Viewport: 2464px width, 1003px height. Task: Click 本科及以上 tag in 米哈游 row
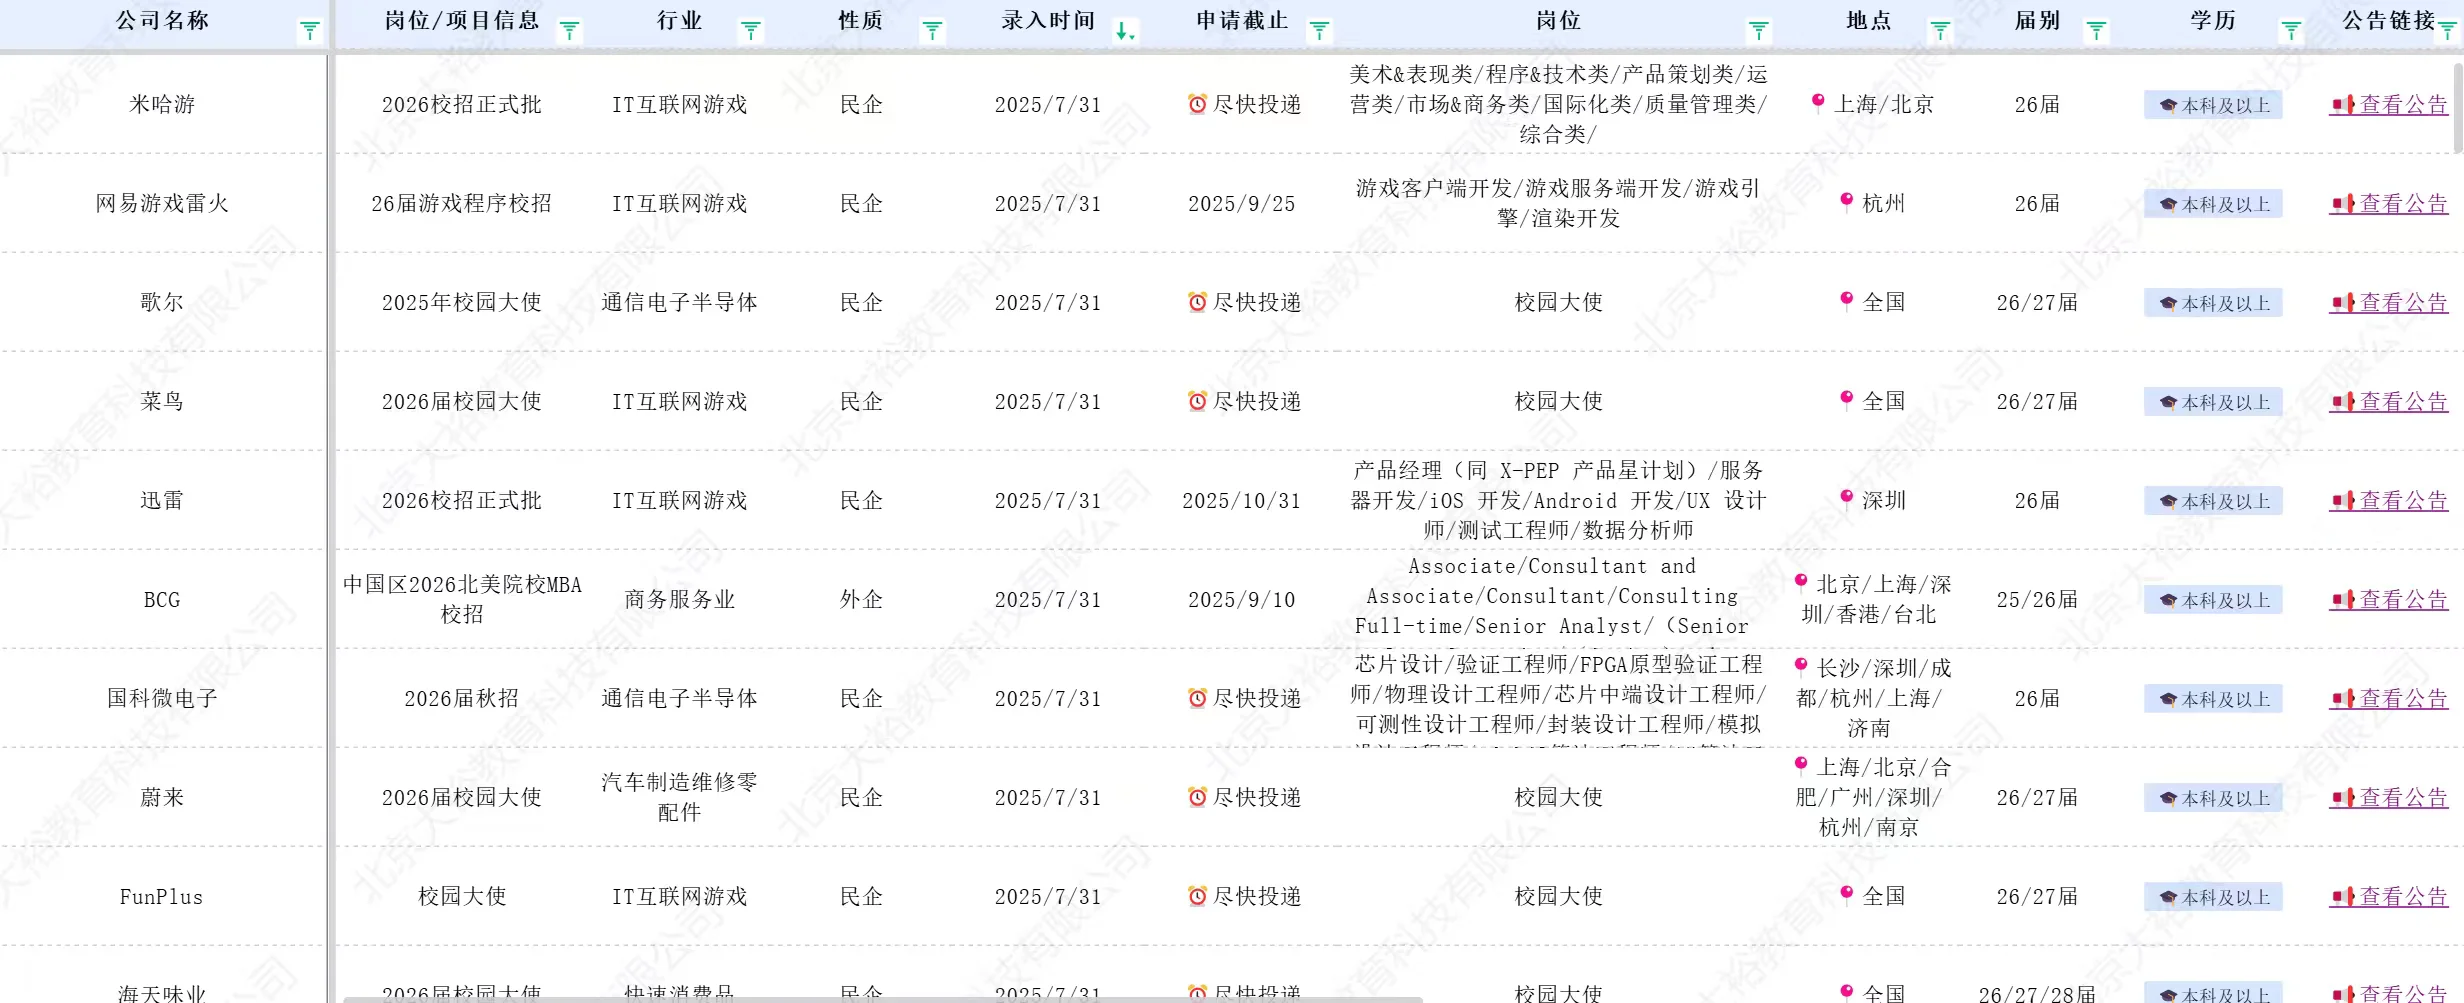coord(2213,105)
